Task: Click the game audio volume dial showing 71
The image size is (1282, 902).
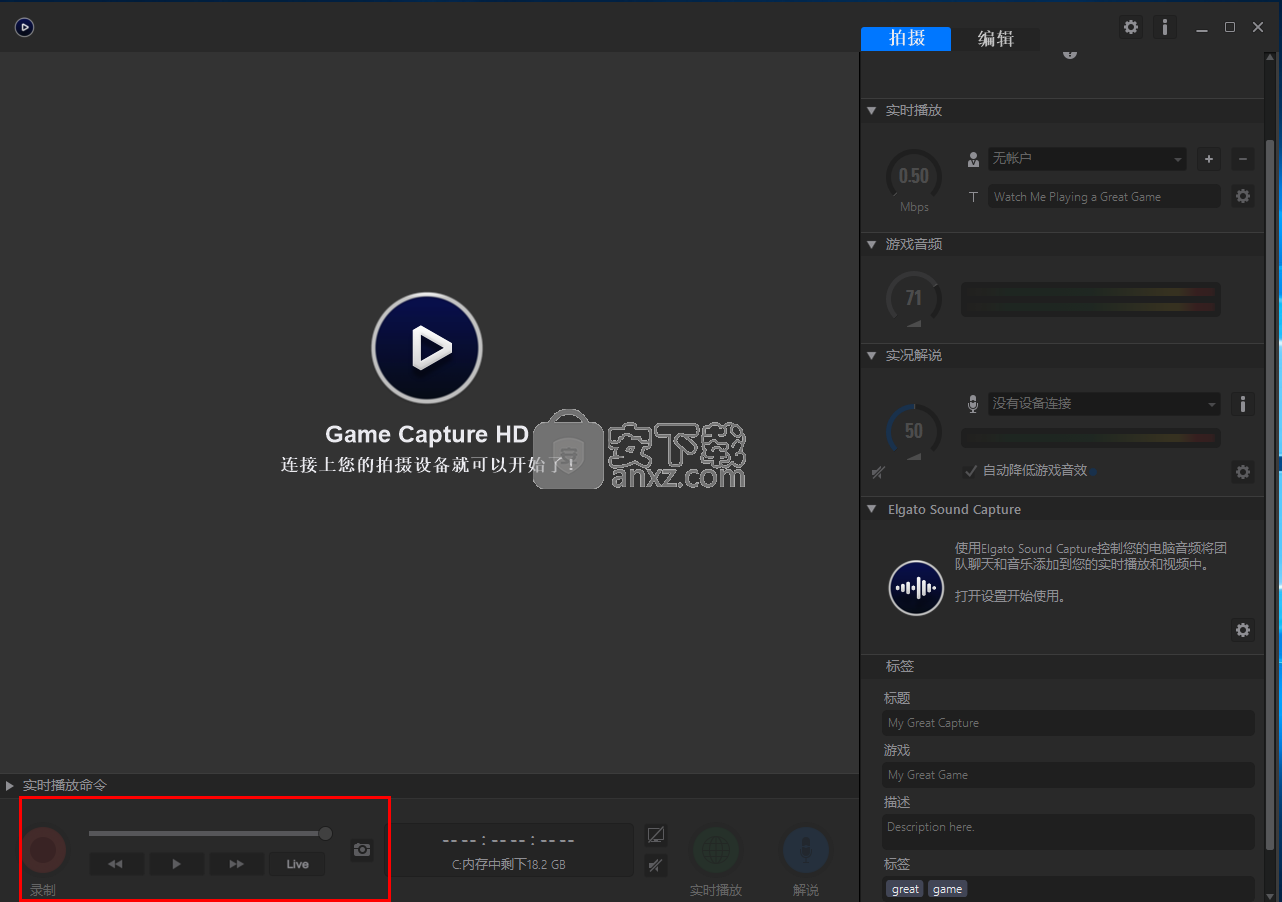Action: (x=914, y=298)
